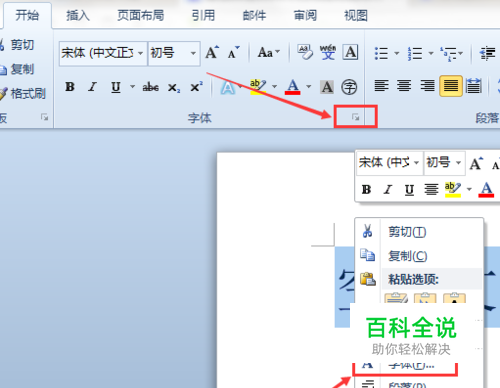Open the 字体 group dialog launcher
Screen dimensions: 500x388
[355, 117]
